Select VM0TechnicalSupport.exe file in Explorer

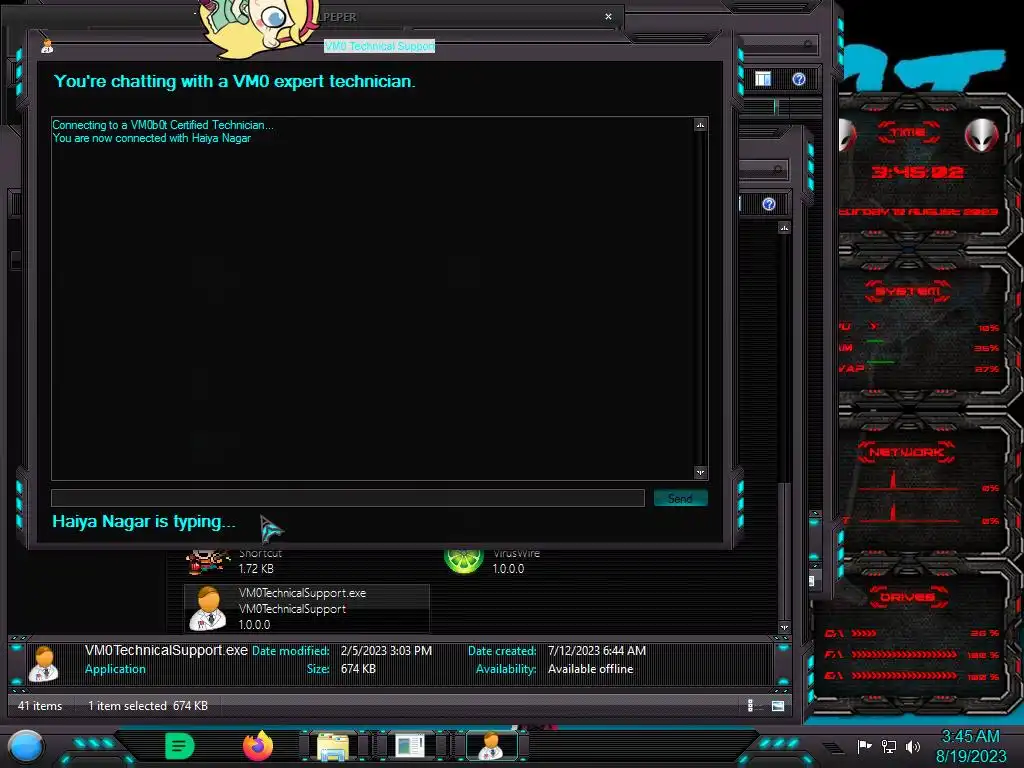click(x=306, y=609)
